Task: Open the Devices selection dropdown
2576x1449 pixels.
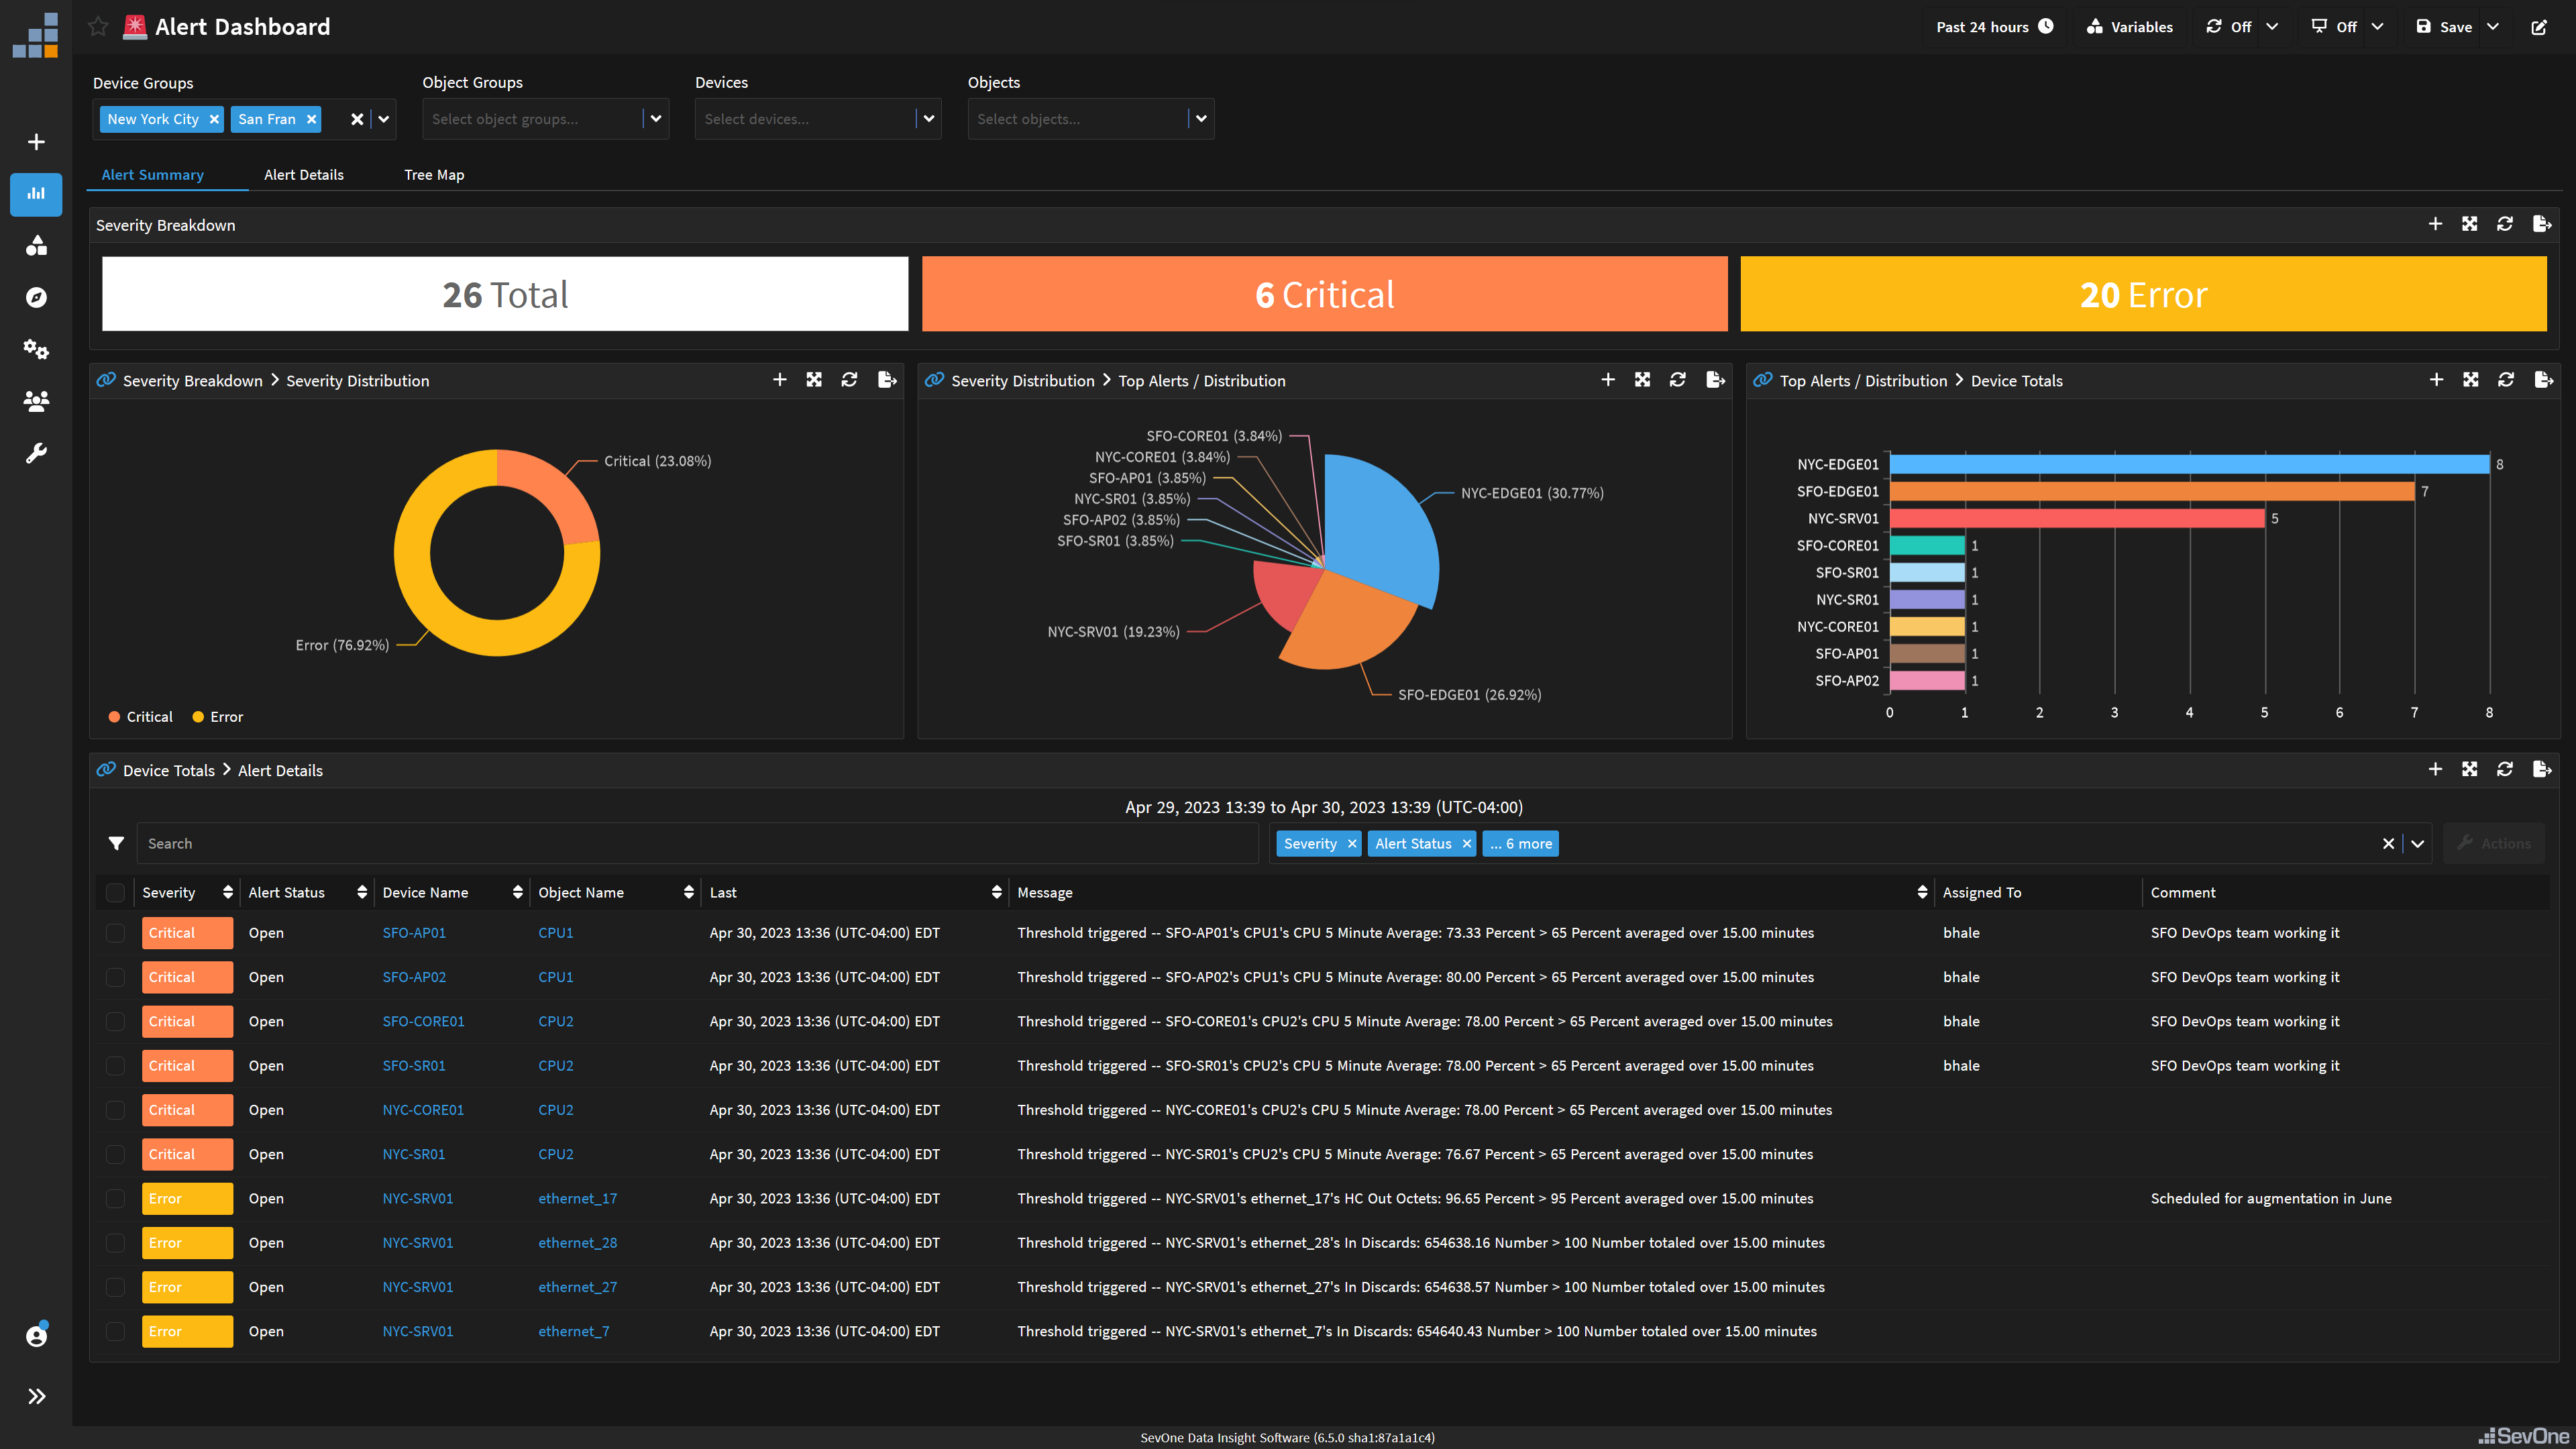Action: [929, 118]
